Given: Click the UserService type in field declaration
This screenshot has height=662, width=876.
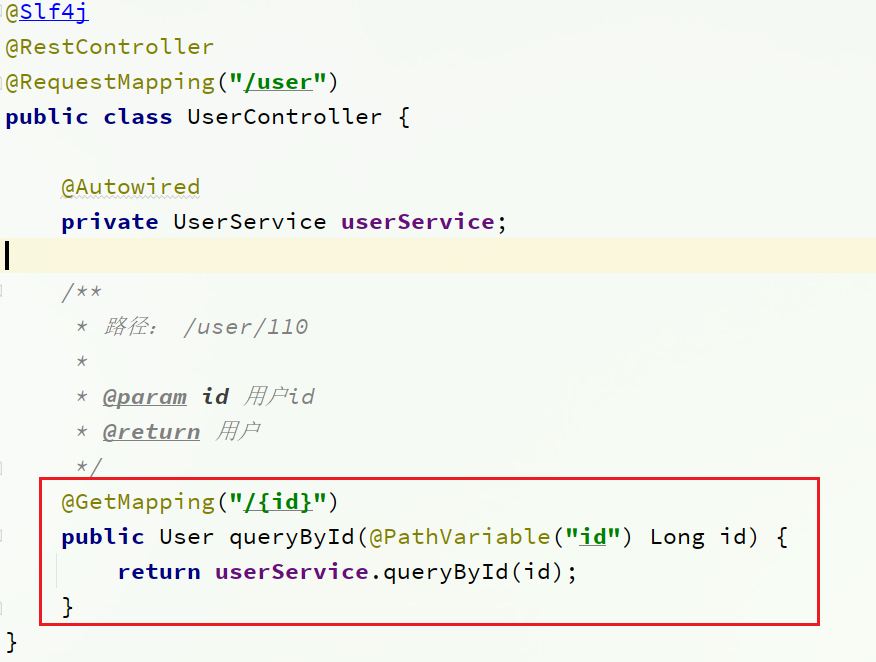Looking at the screenshot, I should pos(249,222).
